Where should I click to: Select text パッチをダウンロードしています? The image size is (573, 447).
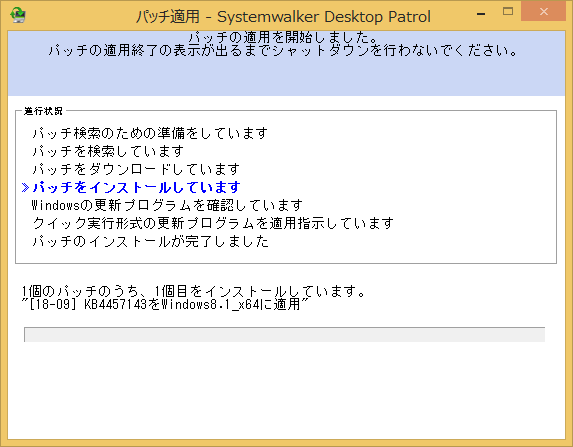(x=136, y=169)
